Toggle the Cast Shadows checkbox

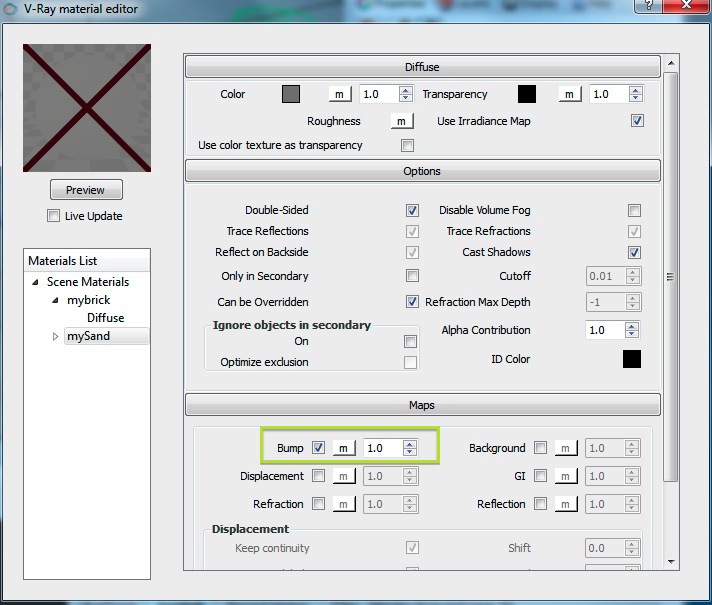tap(634, 252)
